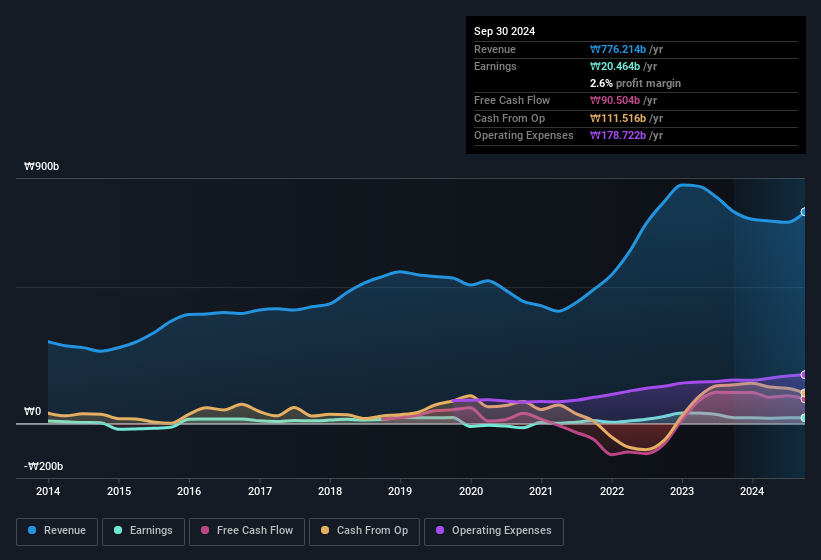821x560 pixels.
Task: Click the ₩90.504b free cash flow value
Action: click(x=615, y=100)
